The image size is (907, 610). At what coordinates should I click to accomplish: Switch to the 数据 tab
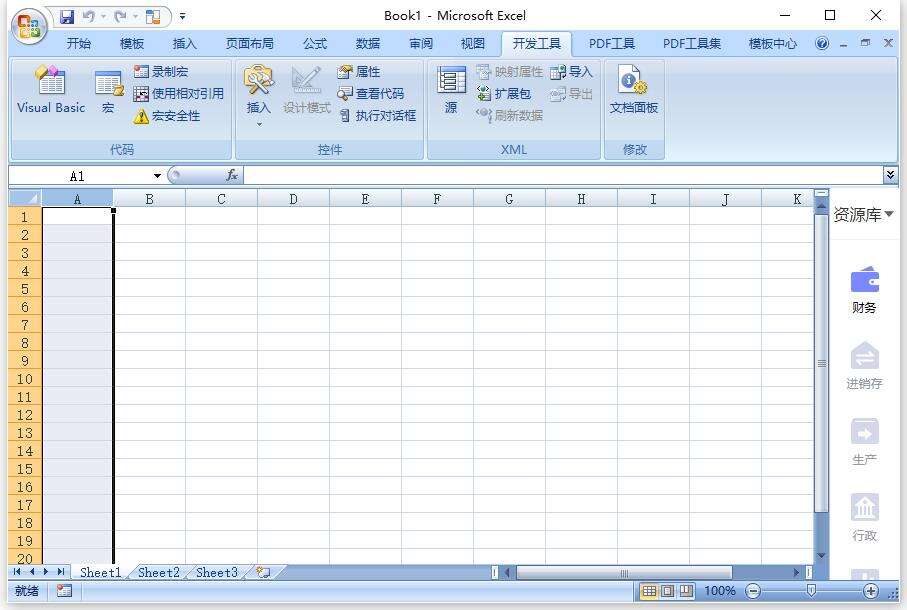368,44
